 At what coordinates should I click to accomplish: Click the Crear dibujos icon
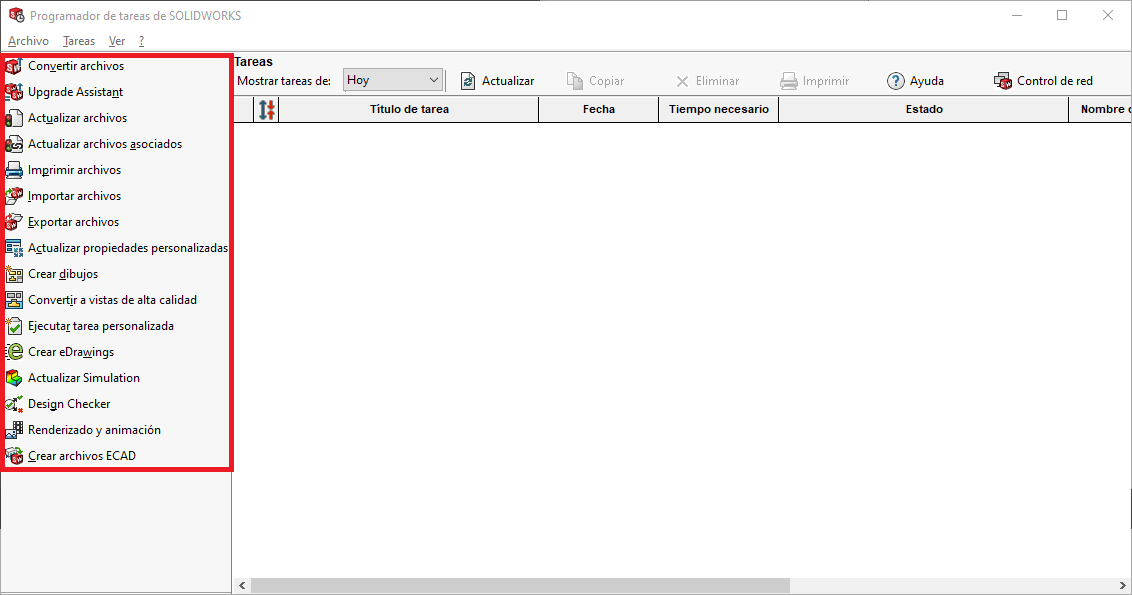click(x=14, y=274)
